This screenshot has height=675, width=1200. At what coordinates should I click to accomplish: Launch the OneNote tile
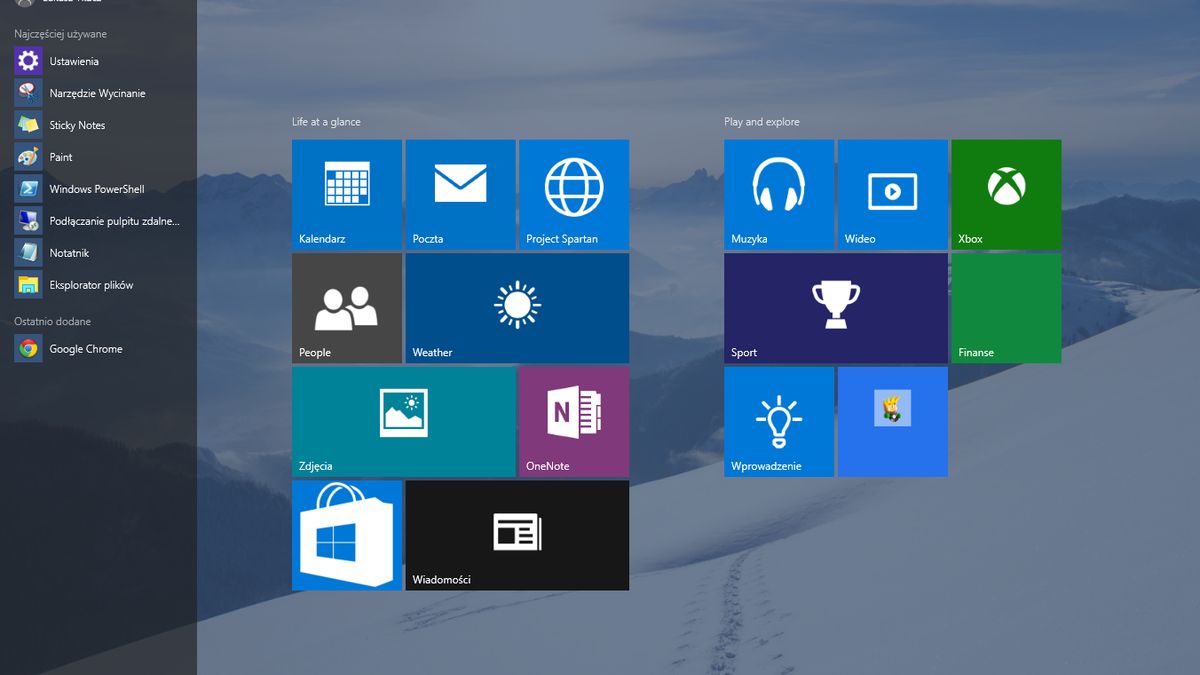[x=574, y=422]
